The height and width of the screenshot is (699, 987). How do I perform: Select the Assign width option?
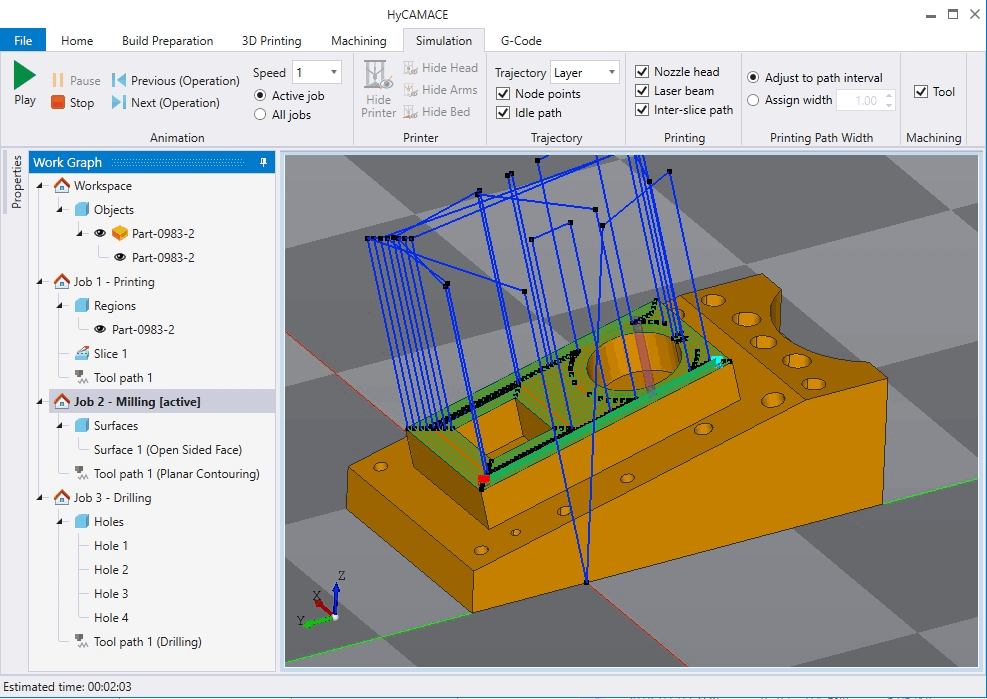tap(753, 99)
